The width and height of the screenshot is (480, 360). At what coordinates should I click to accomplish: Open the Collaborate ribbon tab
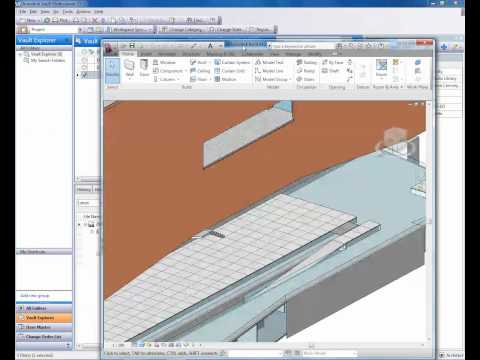point(253,54)
